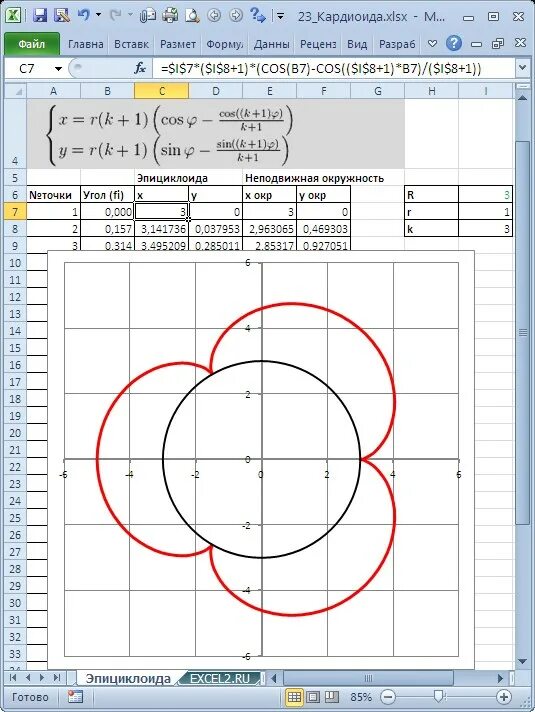Screen dimensions: 535x712
Task: Restore down the workbook window
Action: [498, 44]
